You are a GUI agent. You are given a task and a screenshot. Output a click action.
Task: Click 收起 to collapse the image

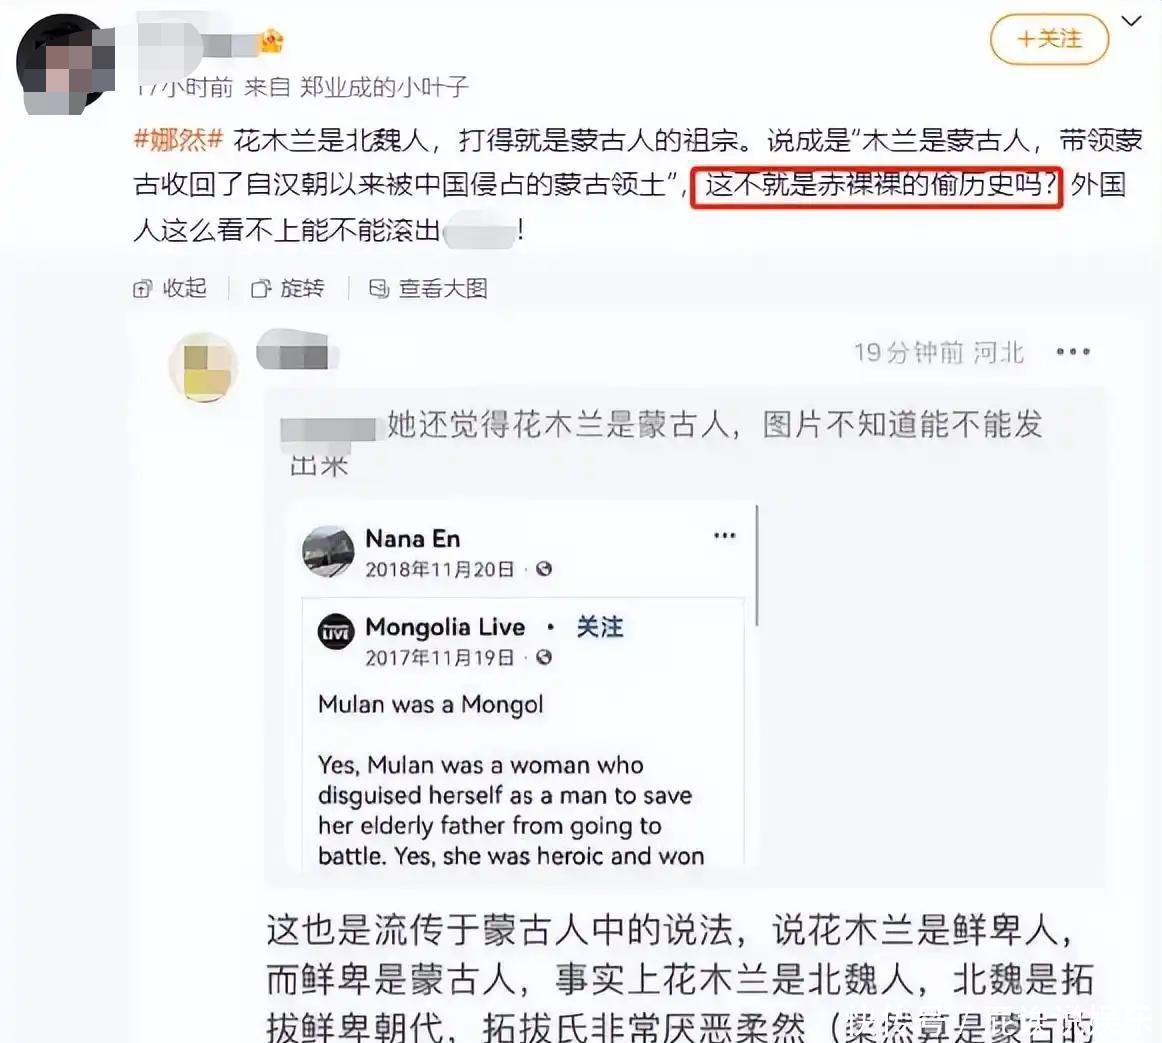(185, 288)
